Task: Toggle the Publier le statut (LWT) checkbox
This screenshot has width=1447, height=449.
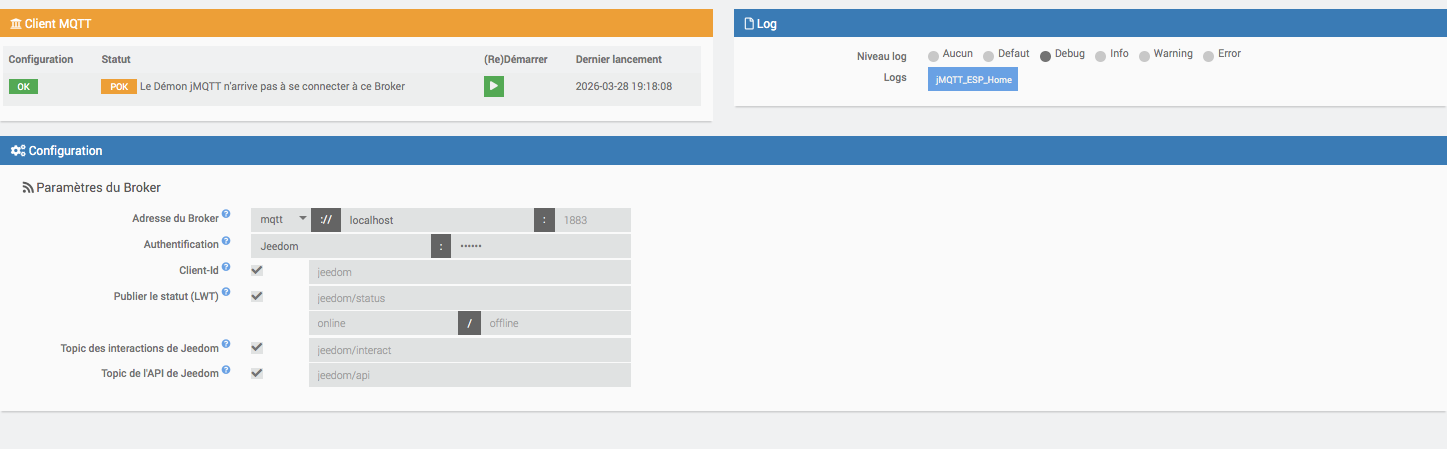Action: pyautogui.click(x=257, y=296)
